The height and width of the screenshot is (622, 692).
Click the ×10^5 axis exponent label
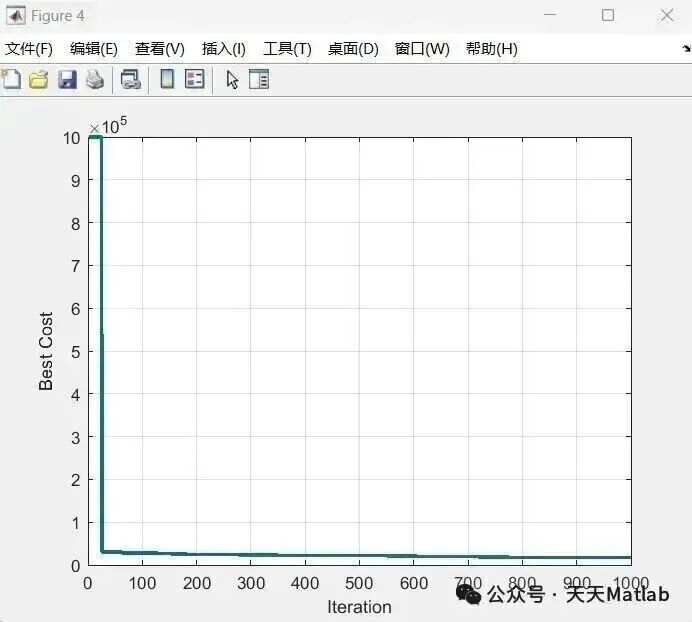108,125
